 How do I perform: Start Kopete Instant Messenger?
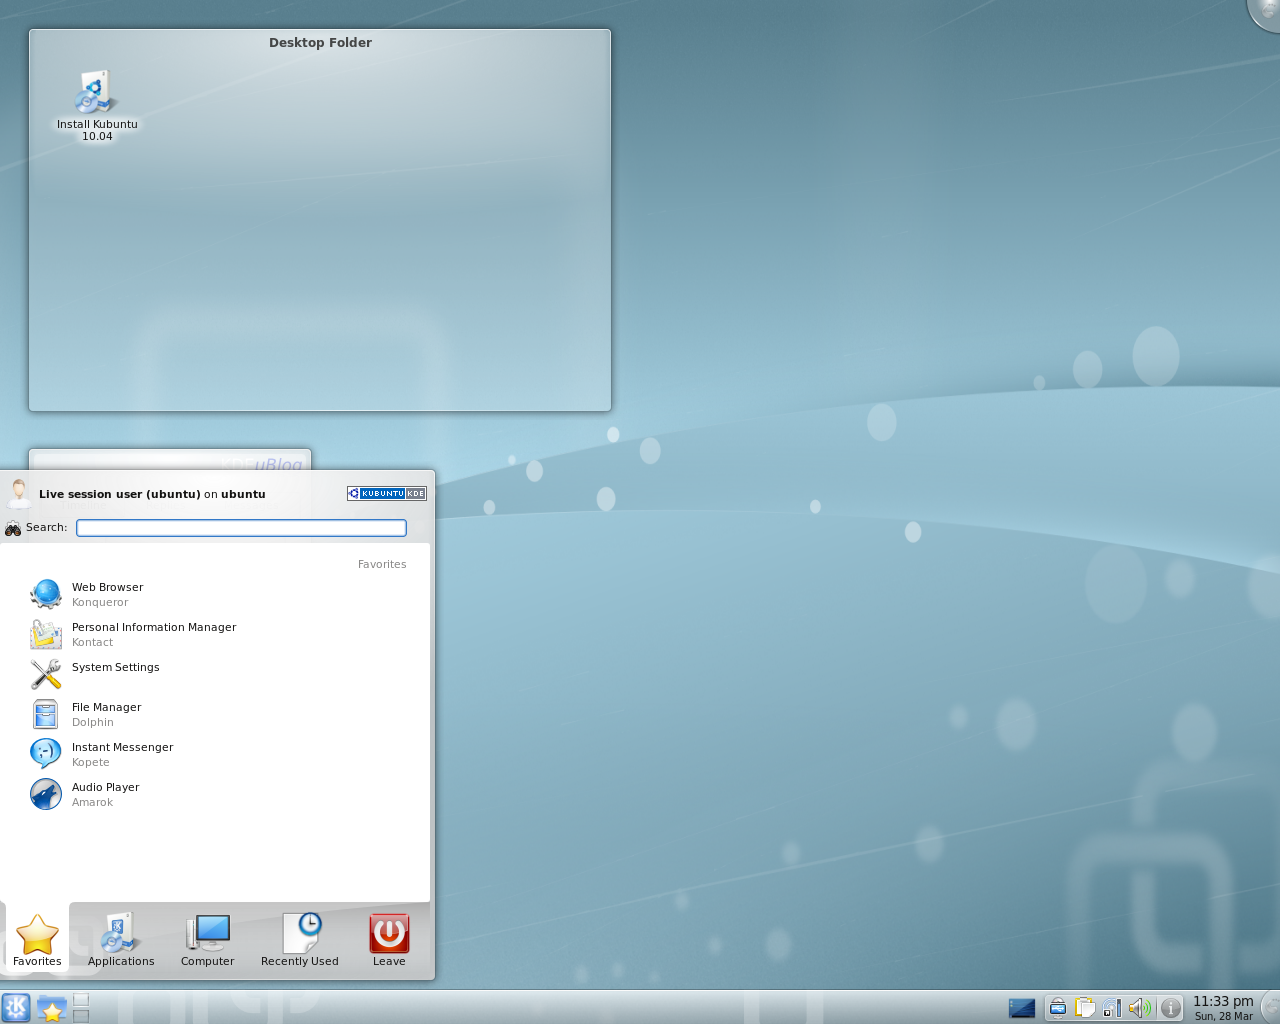pos(122,754)
